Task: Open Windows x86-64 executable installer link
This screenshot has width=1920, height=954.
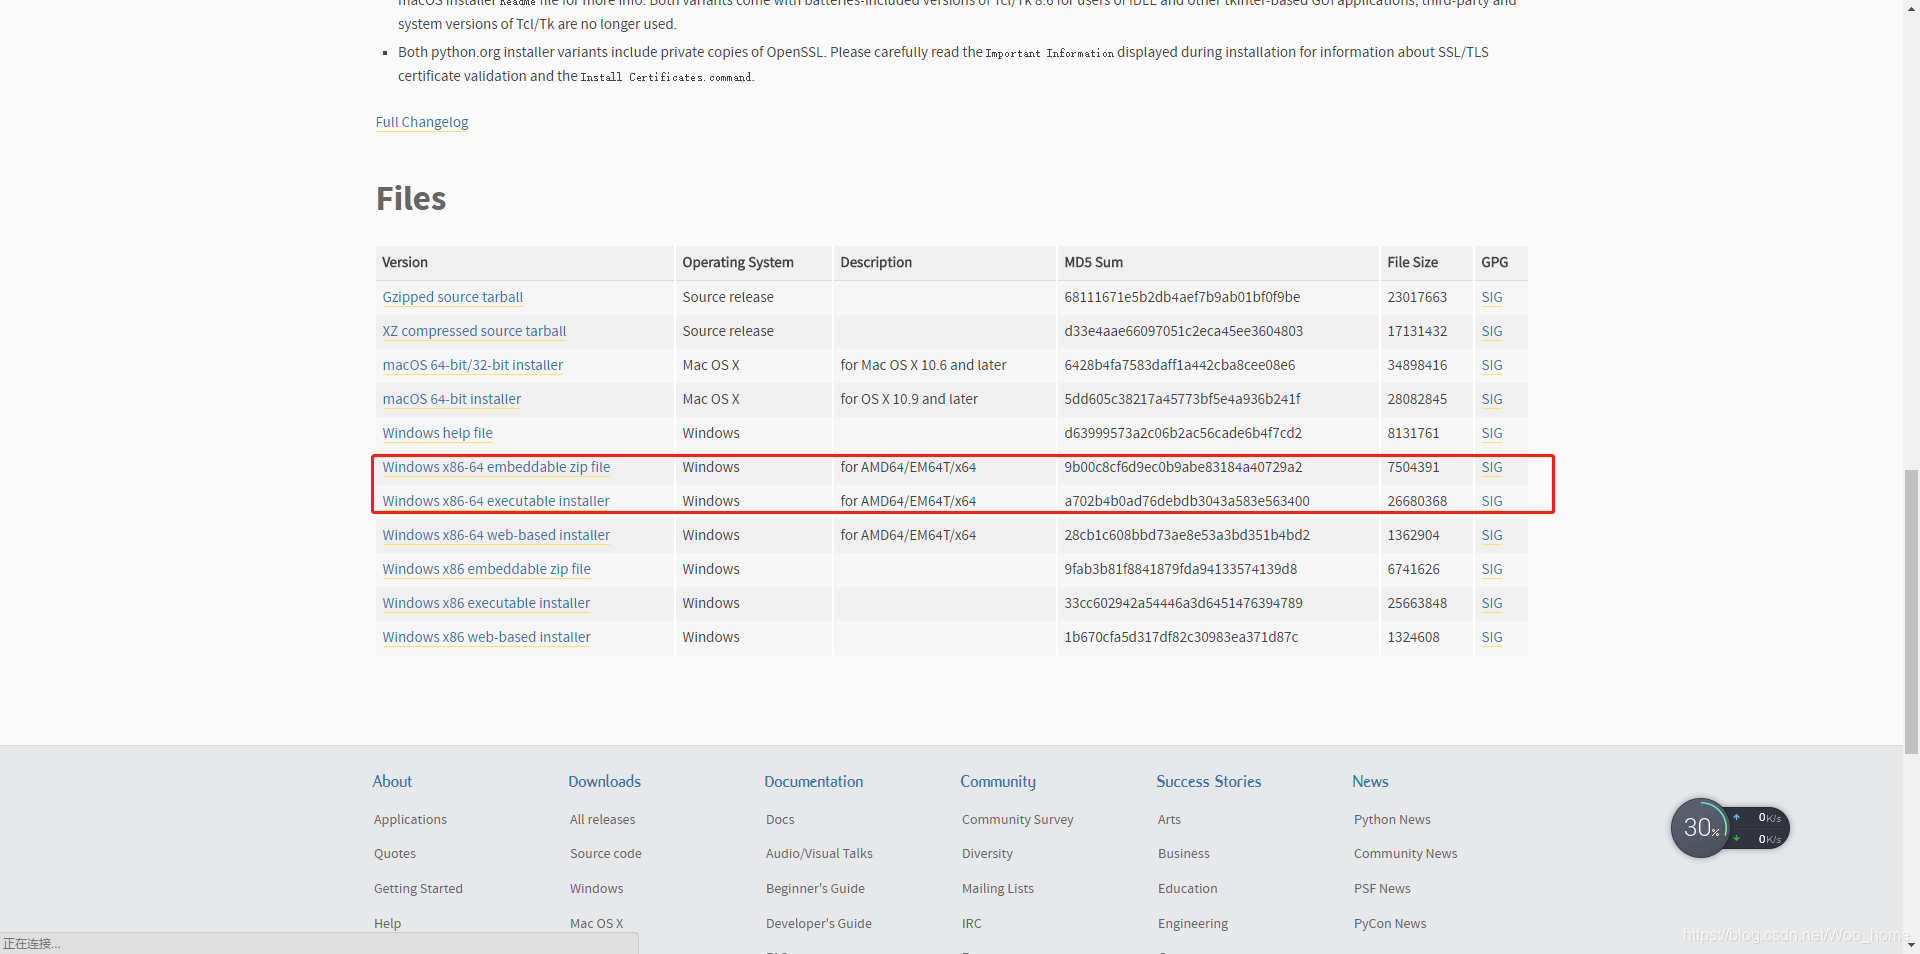Action: (496, 501)
